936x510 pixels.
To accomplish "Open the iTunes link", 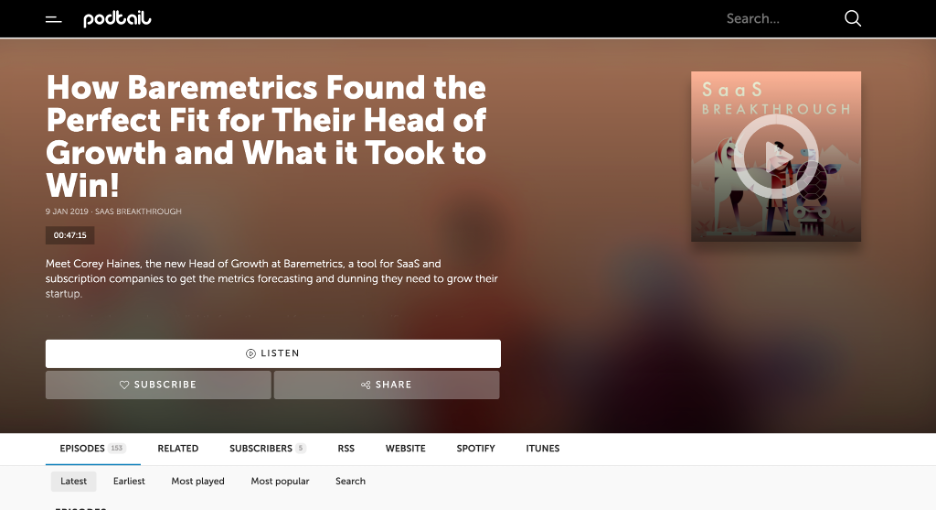I will (543, 449).
